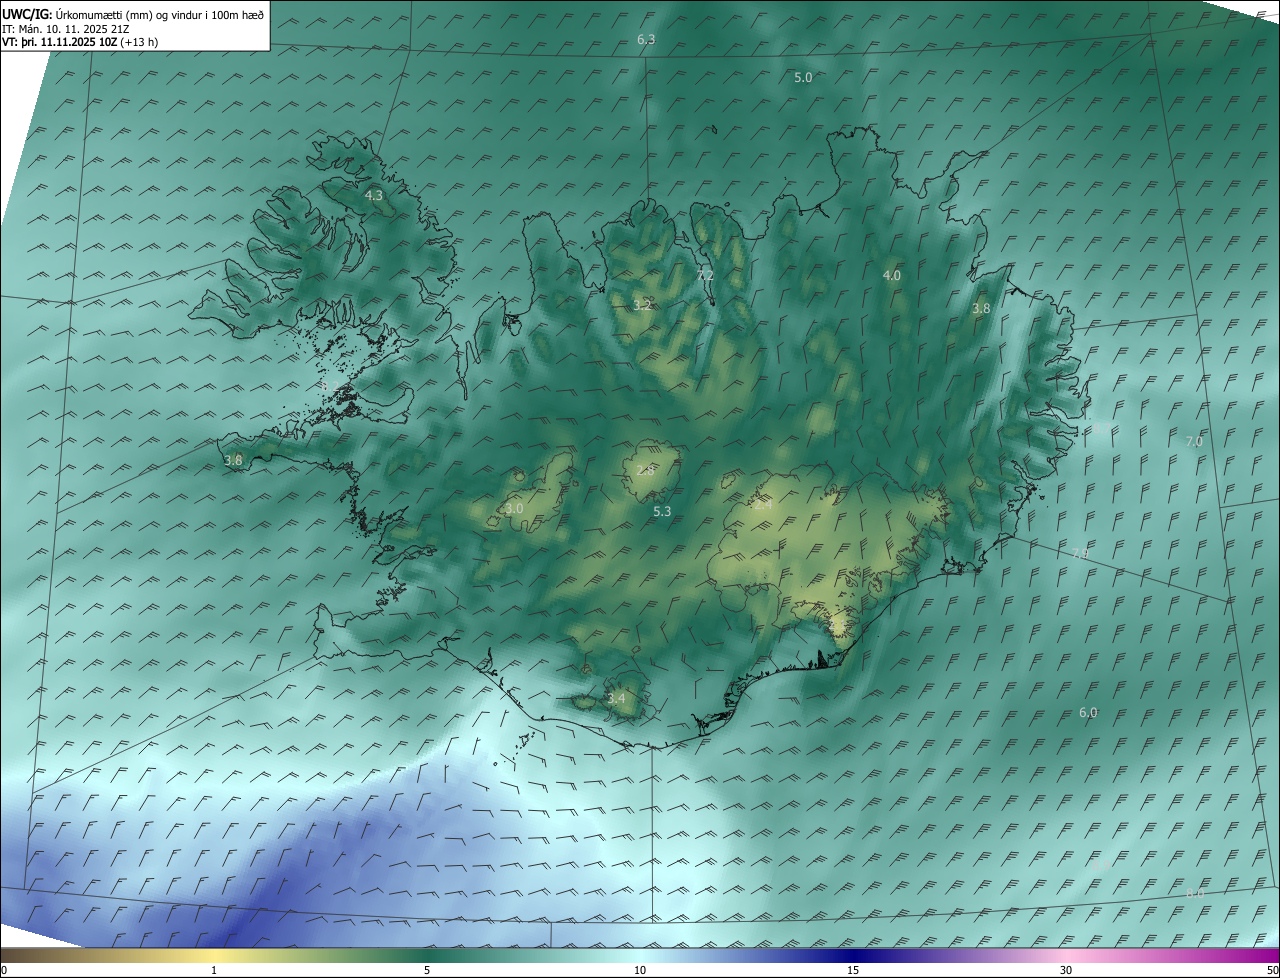
Task: Click the map value label '3.2'
Action: pyautogui.click(x=642, y=305)
